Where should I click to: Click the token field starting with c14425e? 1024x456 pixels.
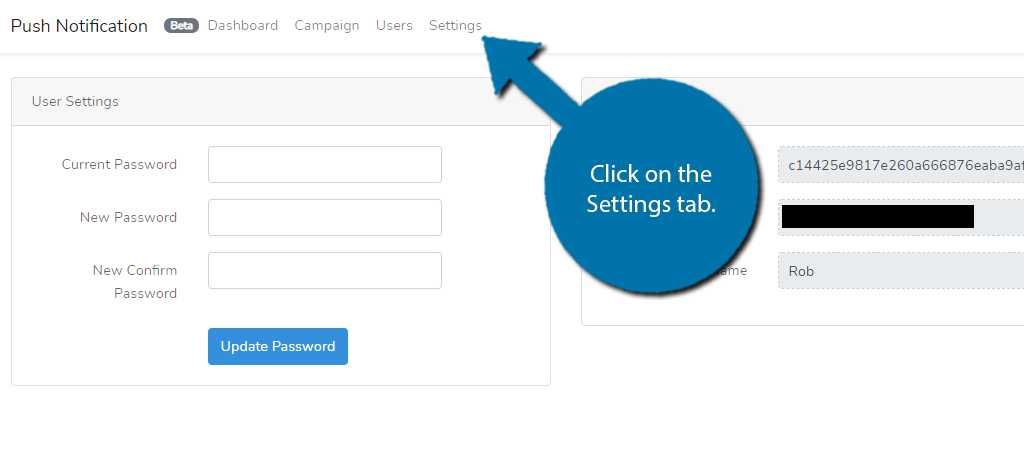pyautogui.click(x=900, y=165)
